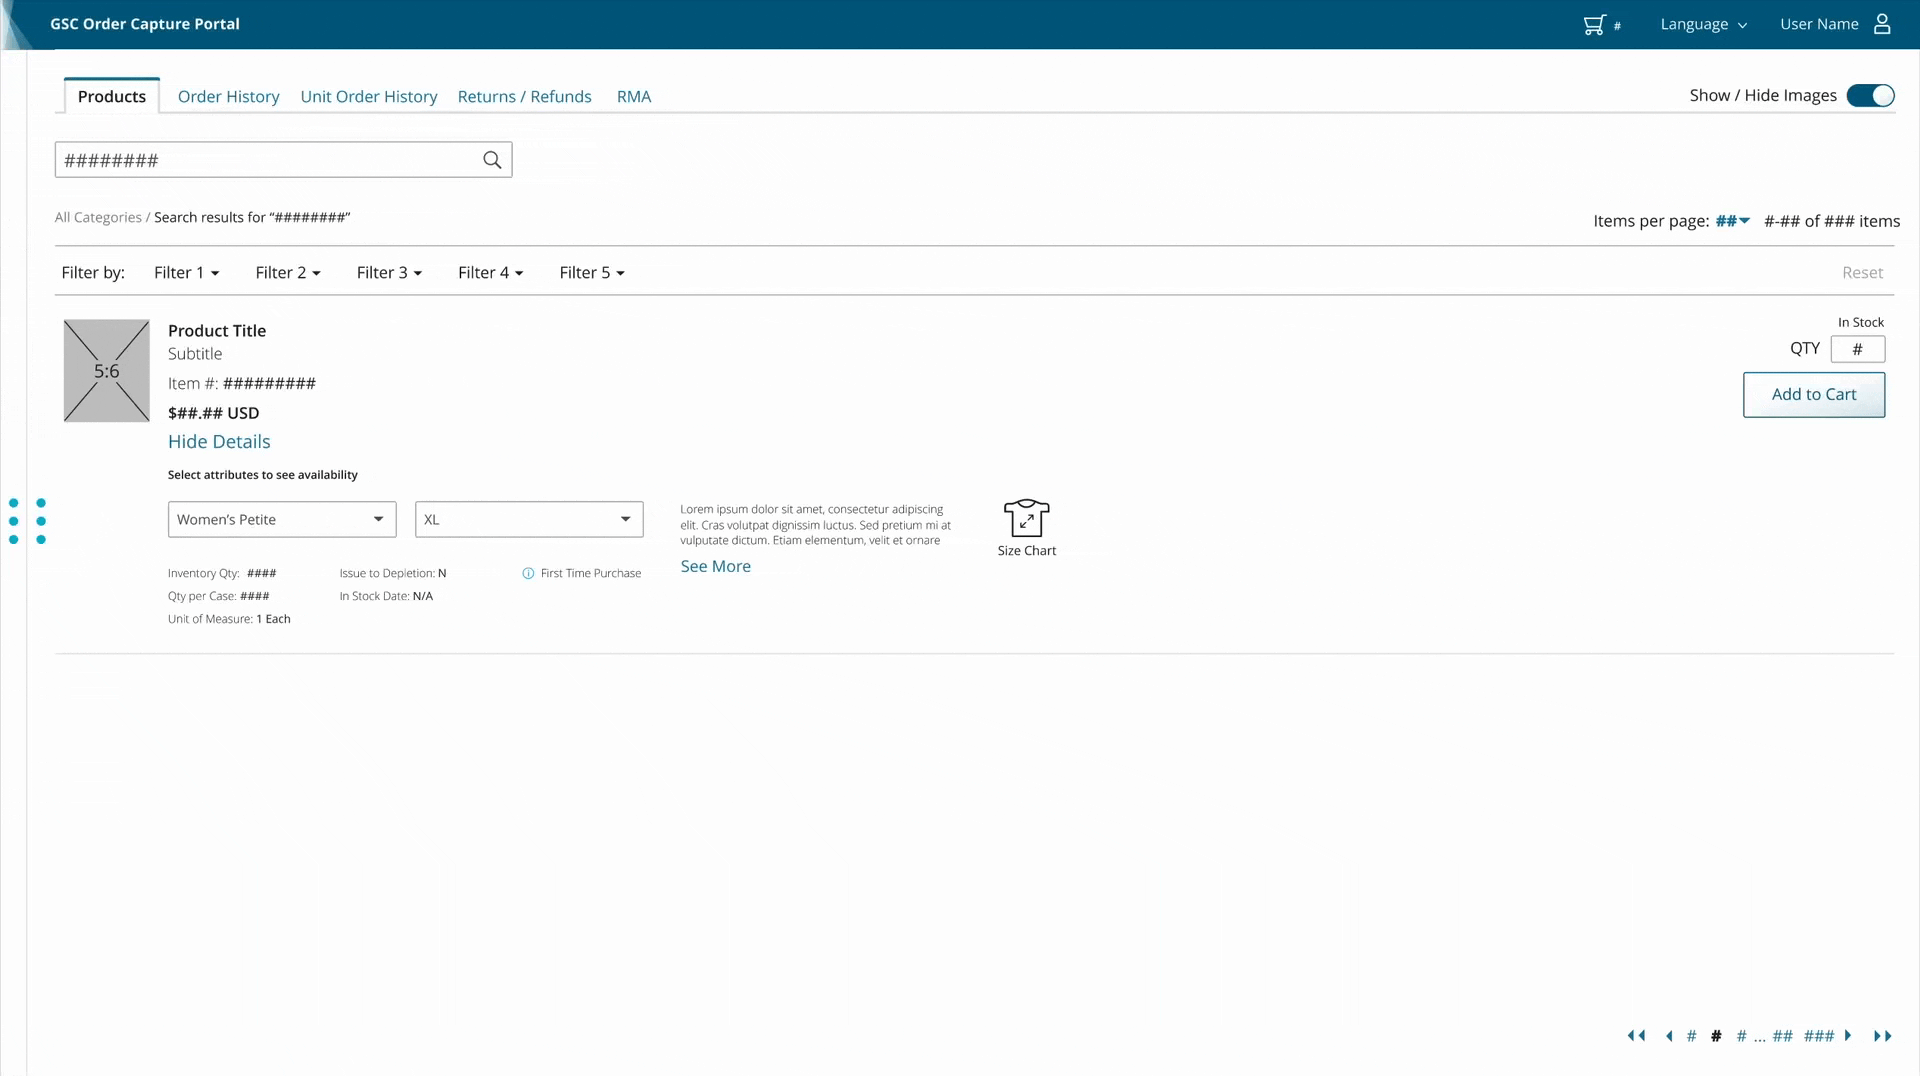This screenshot has width=1920, height=1076.
Task: Open the Unit Order History tab
Action: (x=369, y=97)
